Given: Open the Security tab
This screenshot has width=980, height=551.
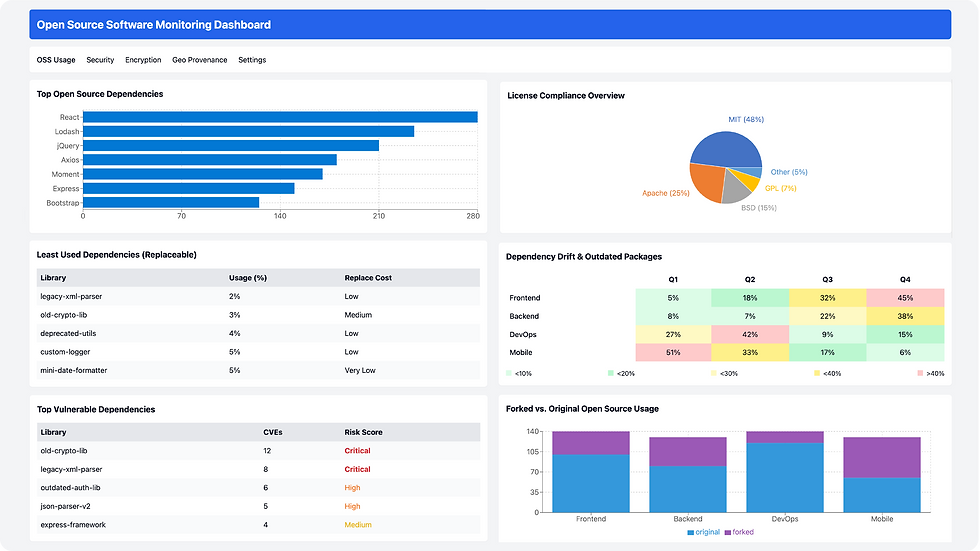Looking at the screenshot, I should [x=100, y=60].
